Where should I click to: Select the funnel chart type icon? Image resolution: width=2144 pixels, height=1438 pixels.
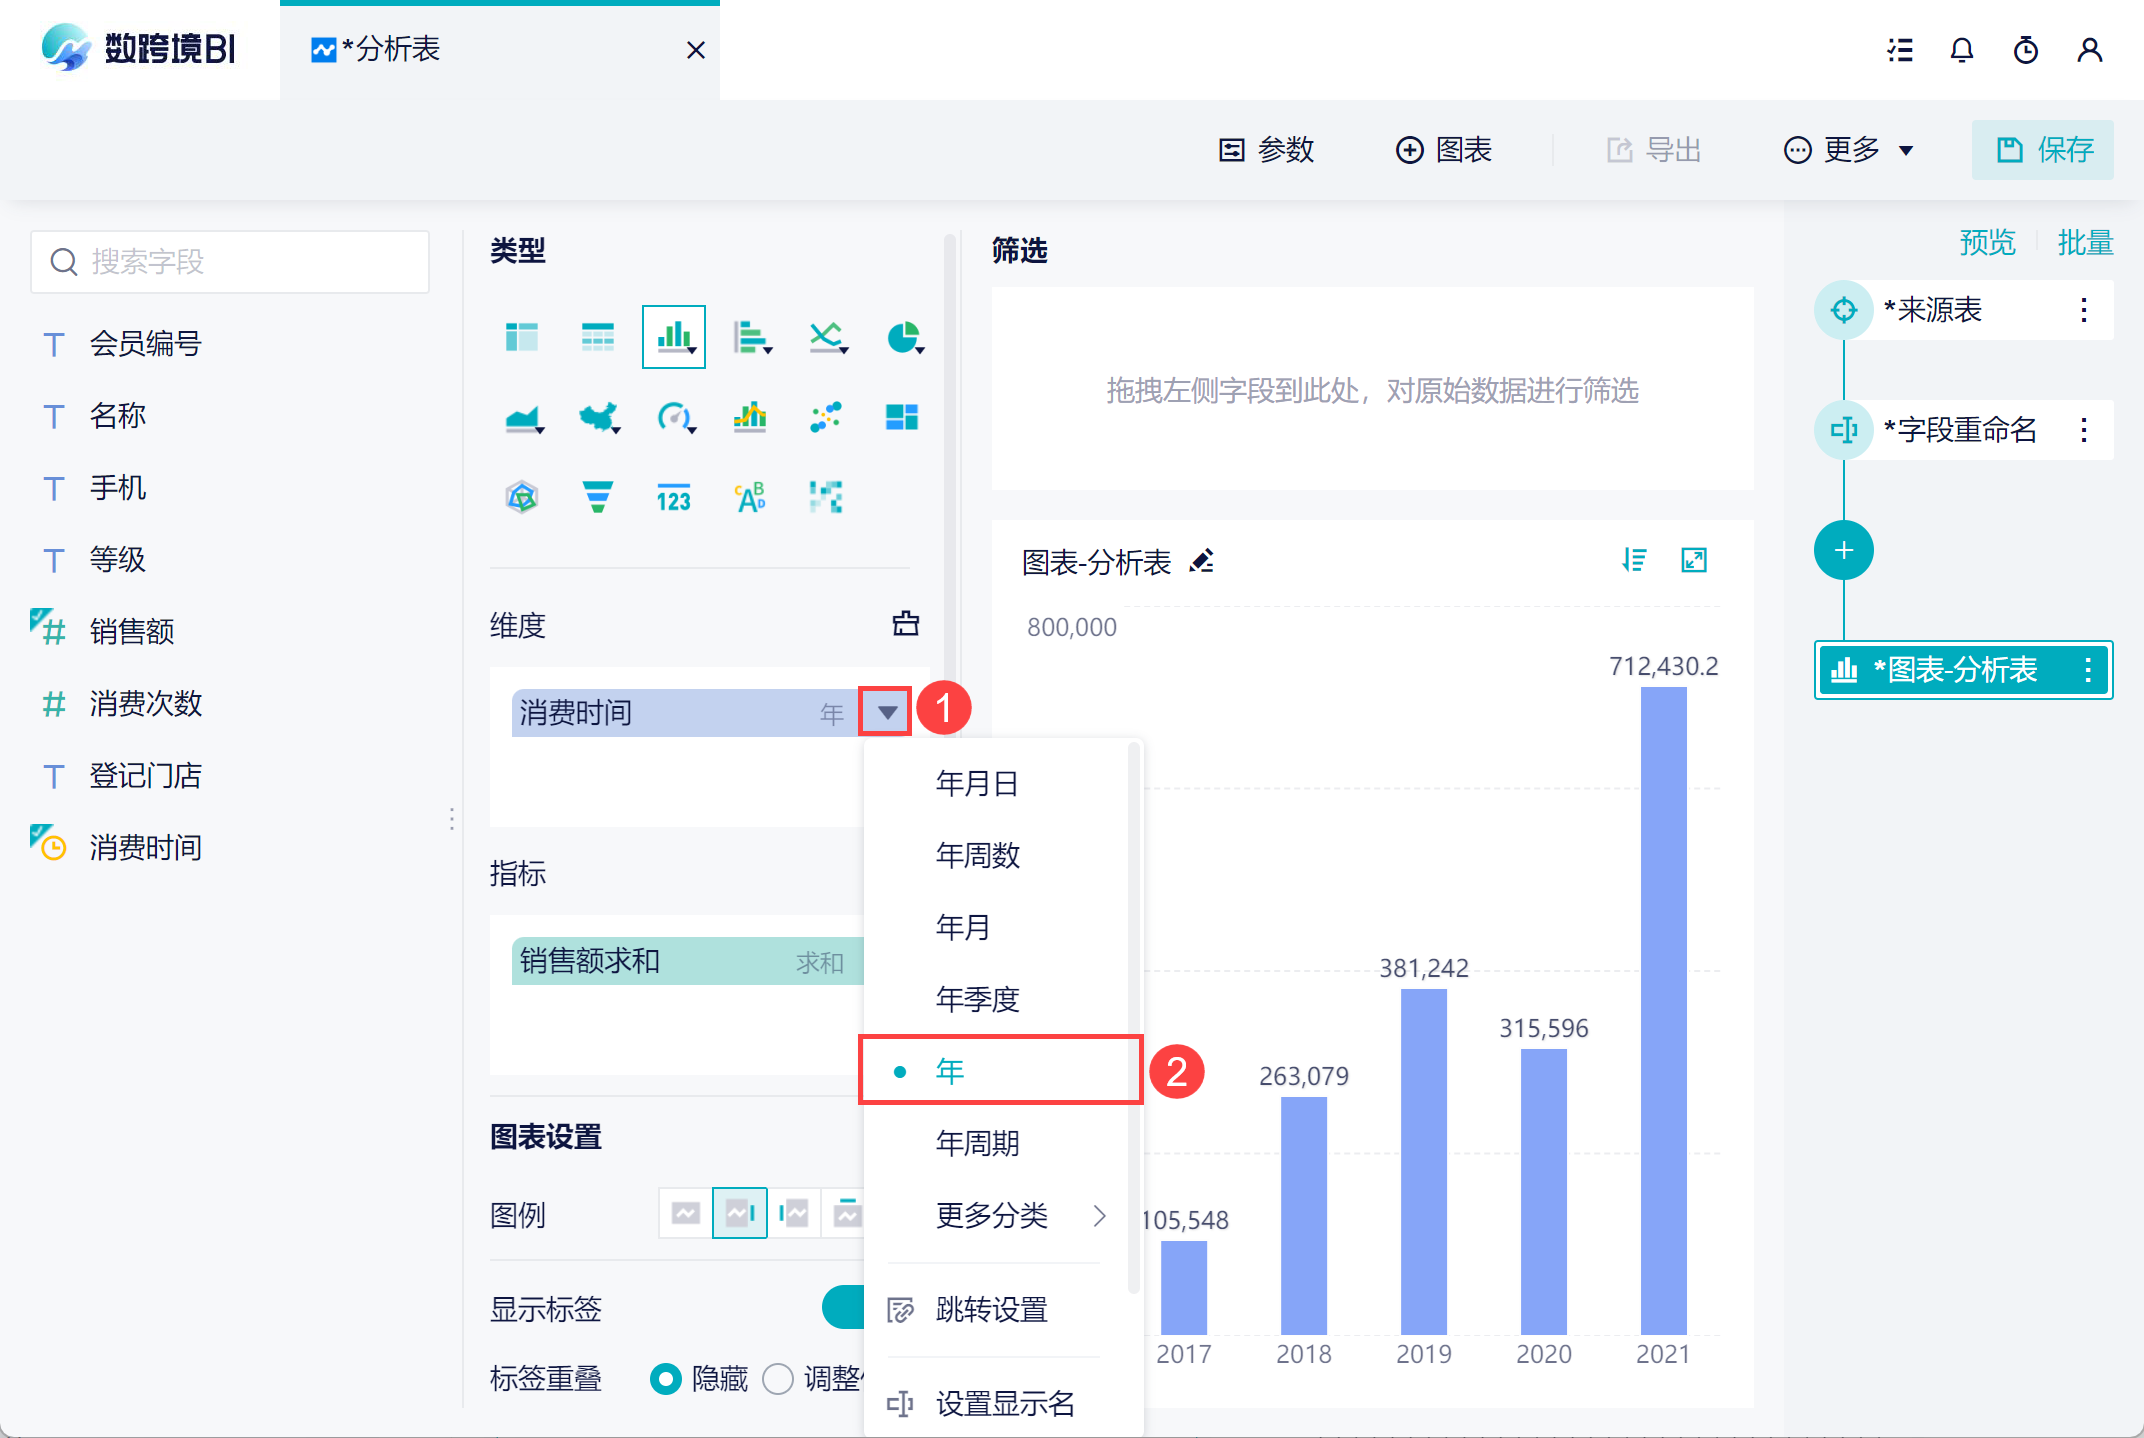pyautogui.click(x=598, y=497)
